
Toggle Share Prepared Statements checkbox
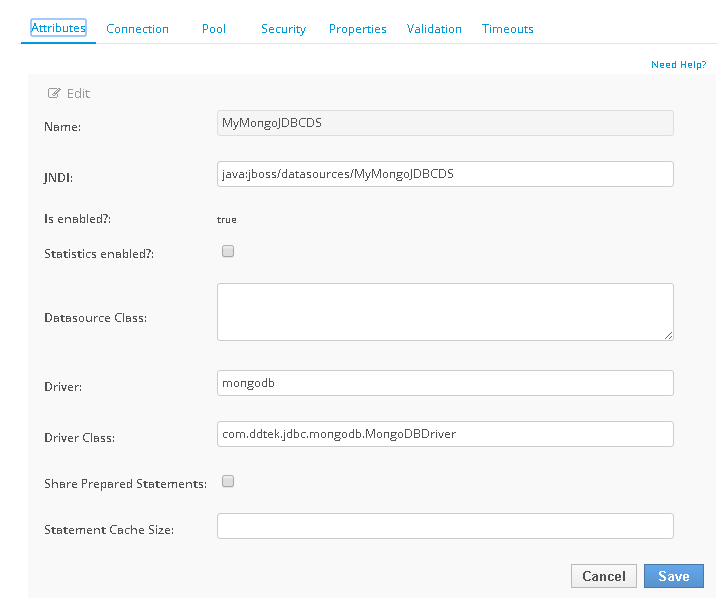pyautogui.click(x=228, y=482)
